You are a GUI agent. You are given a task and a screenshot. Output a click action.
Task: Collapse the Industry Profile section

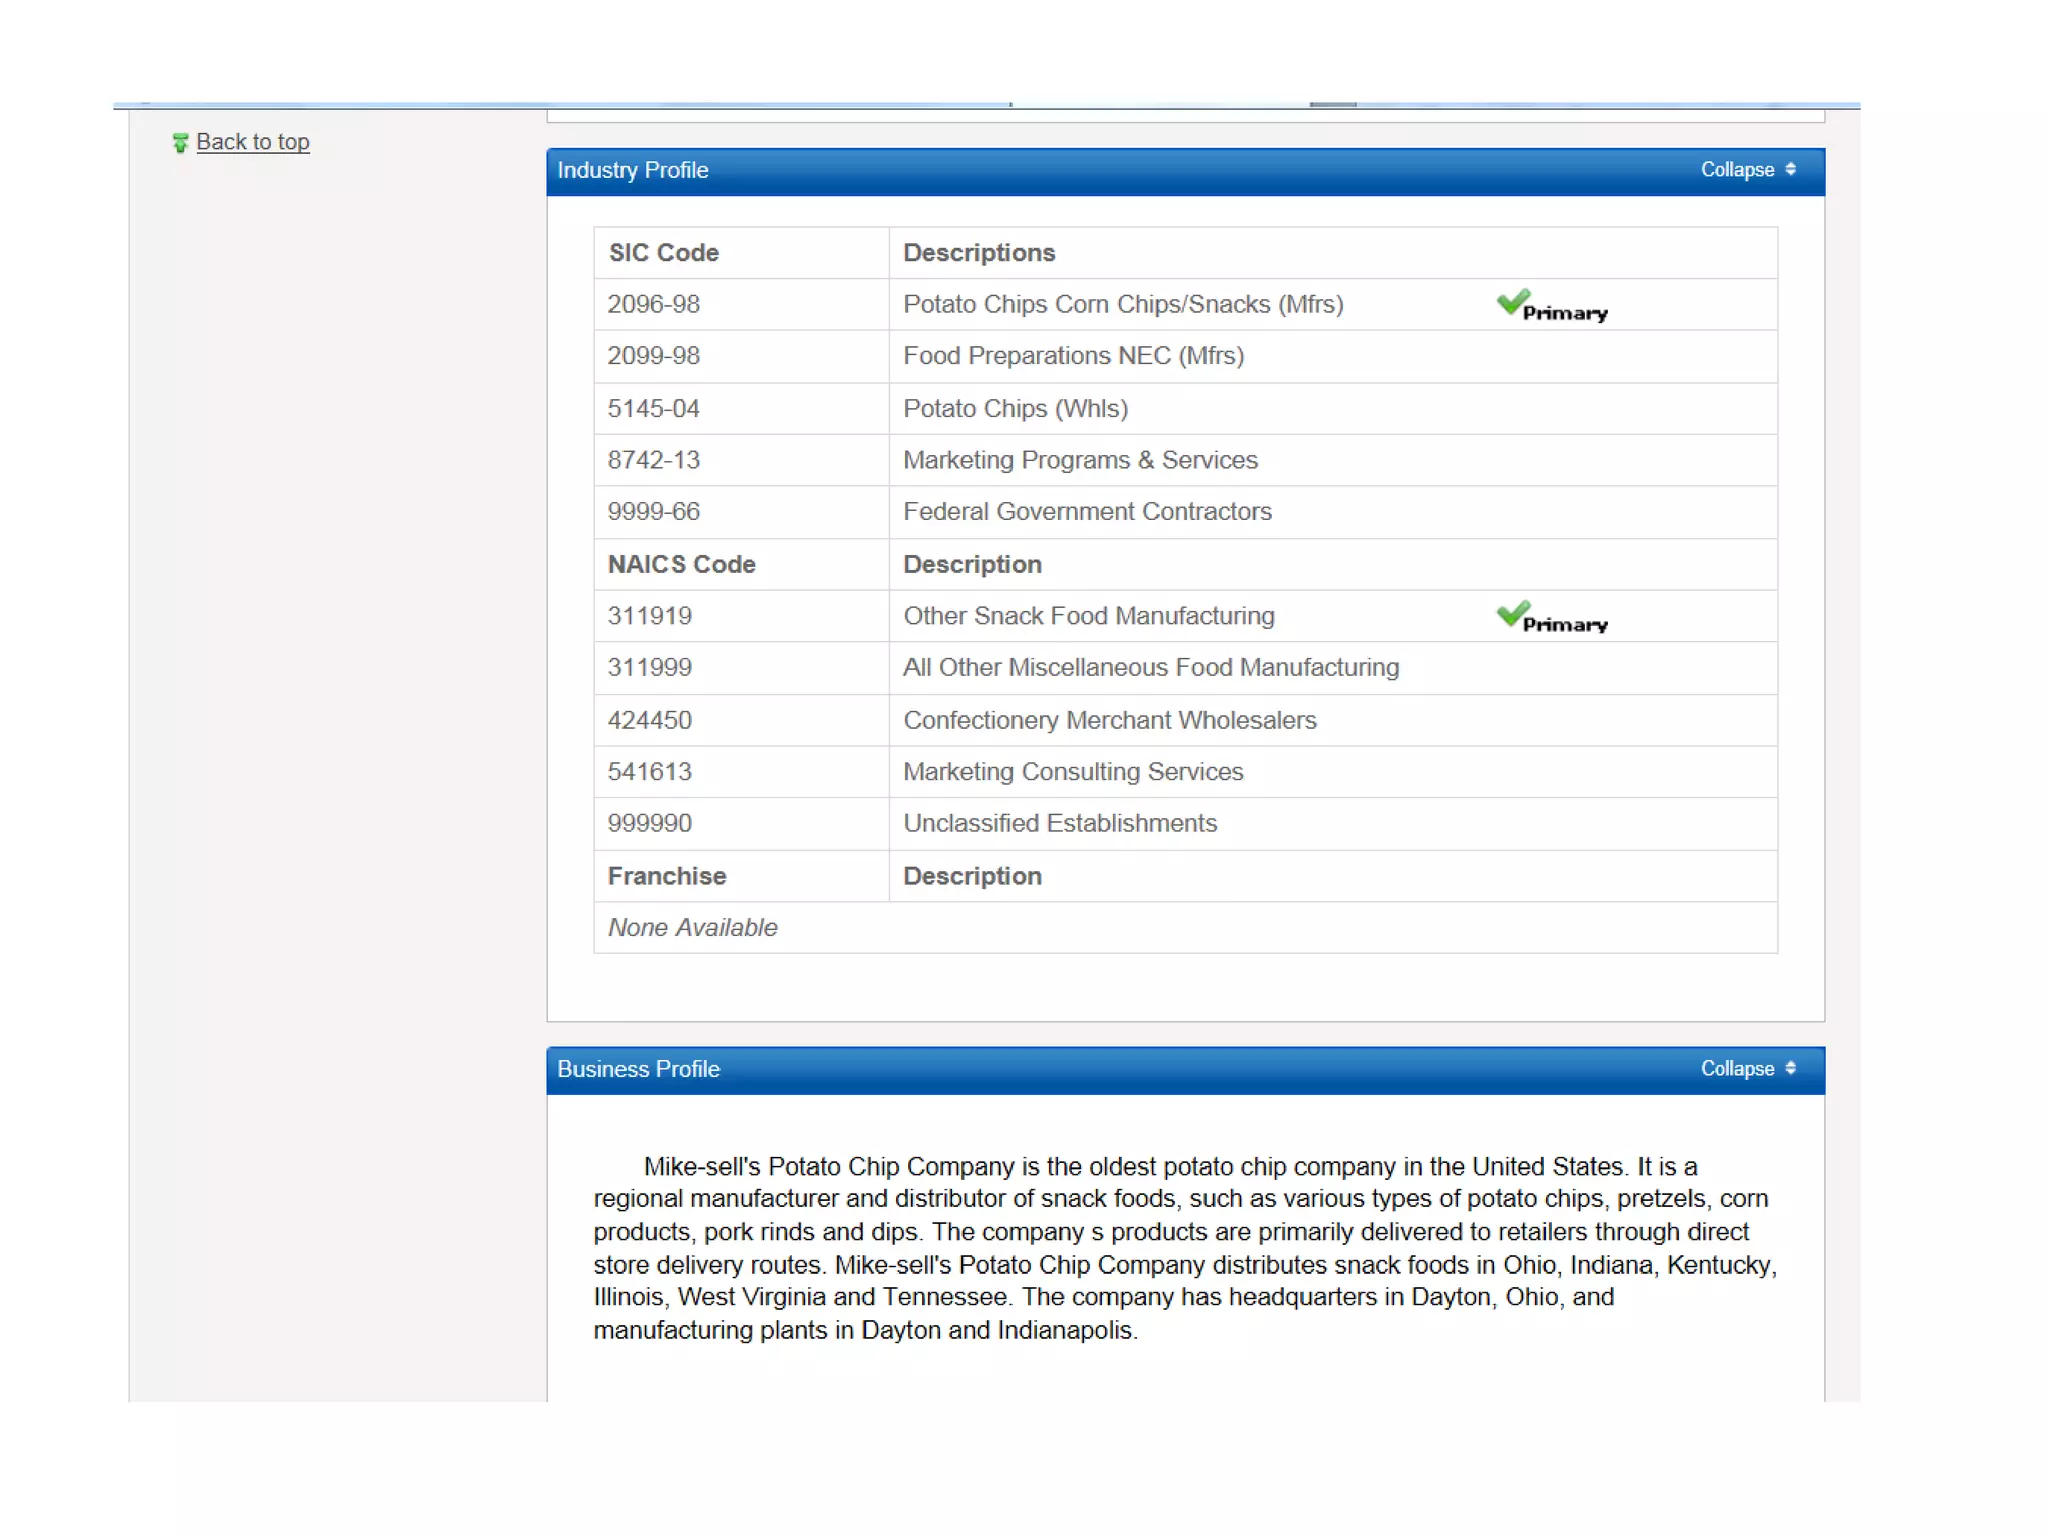[x=1737, y=170]
